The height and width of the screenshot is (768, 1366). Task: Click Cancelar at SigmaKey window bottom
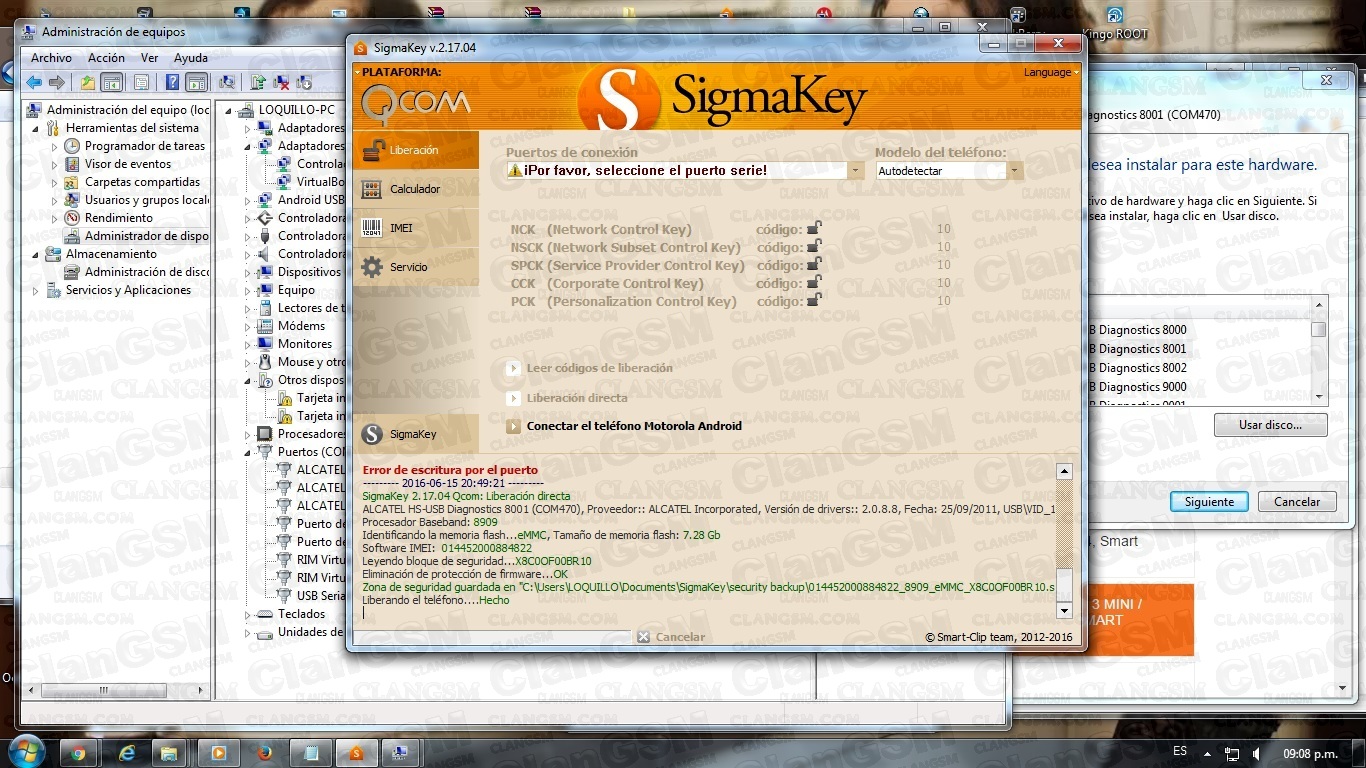[x=671, y=637]
